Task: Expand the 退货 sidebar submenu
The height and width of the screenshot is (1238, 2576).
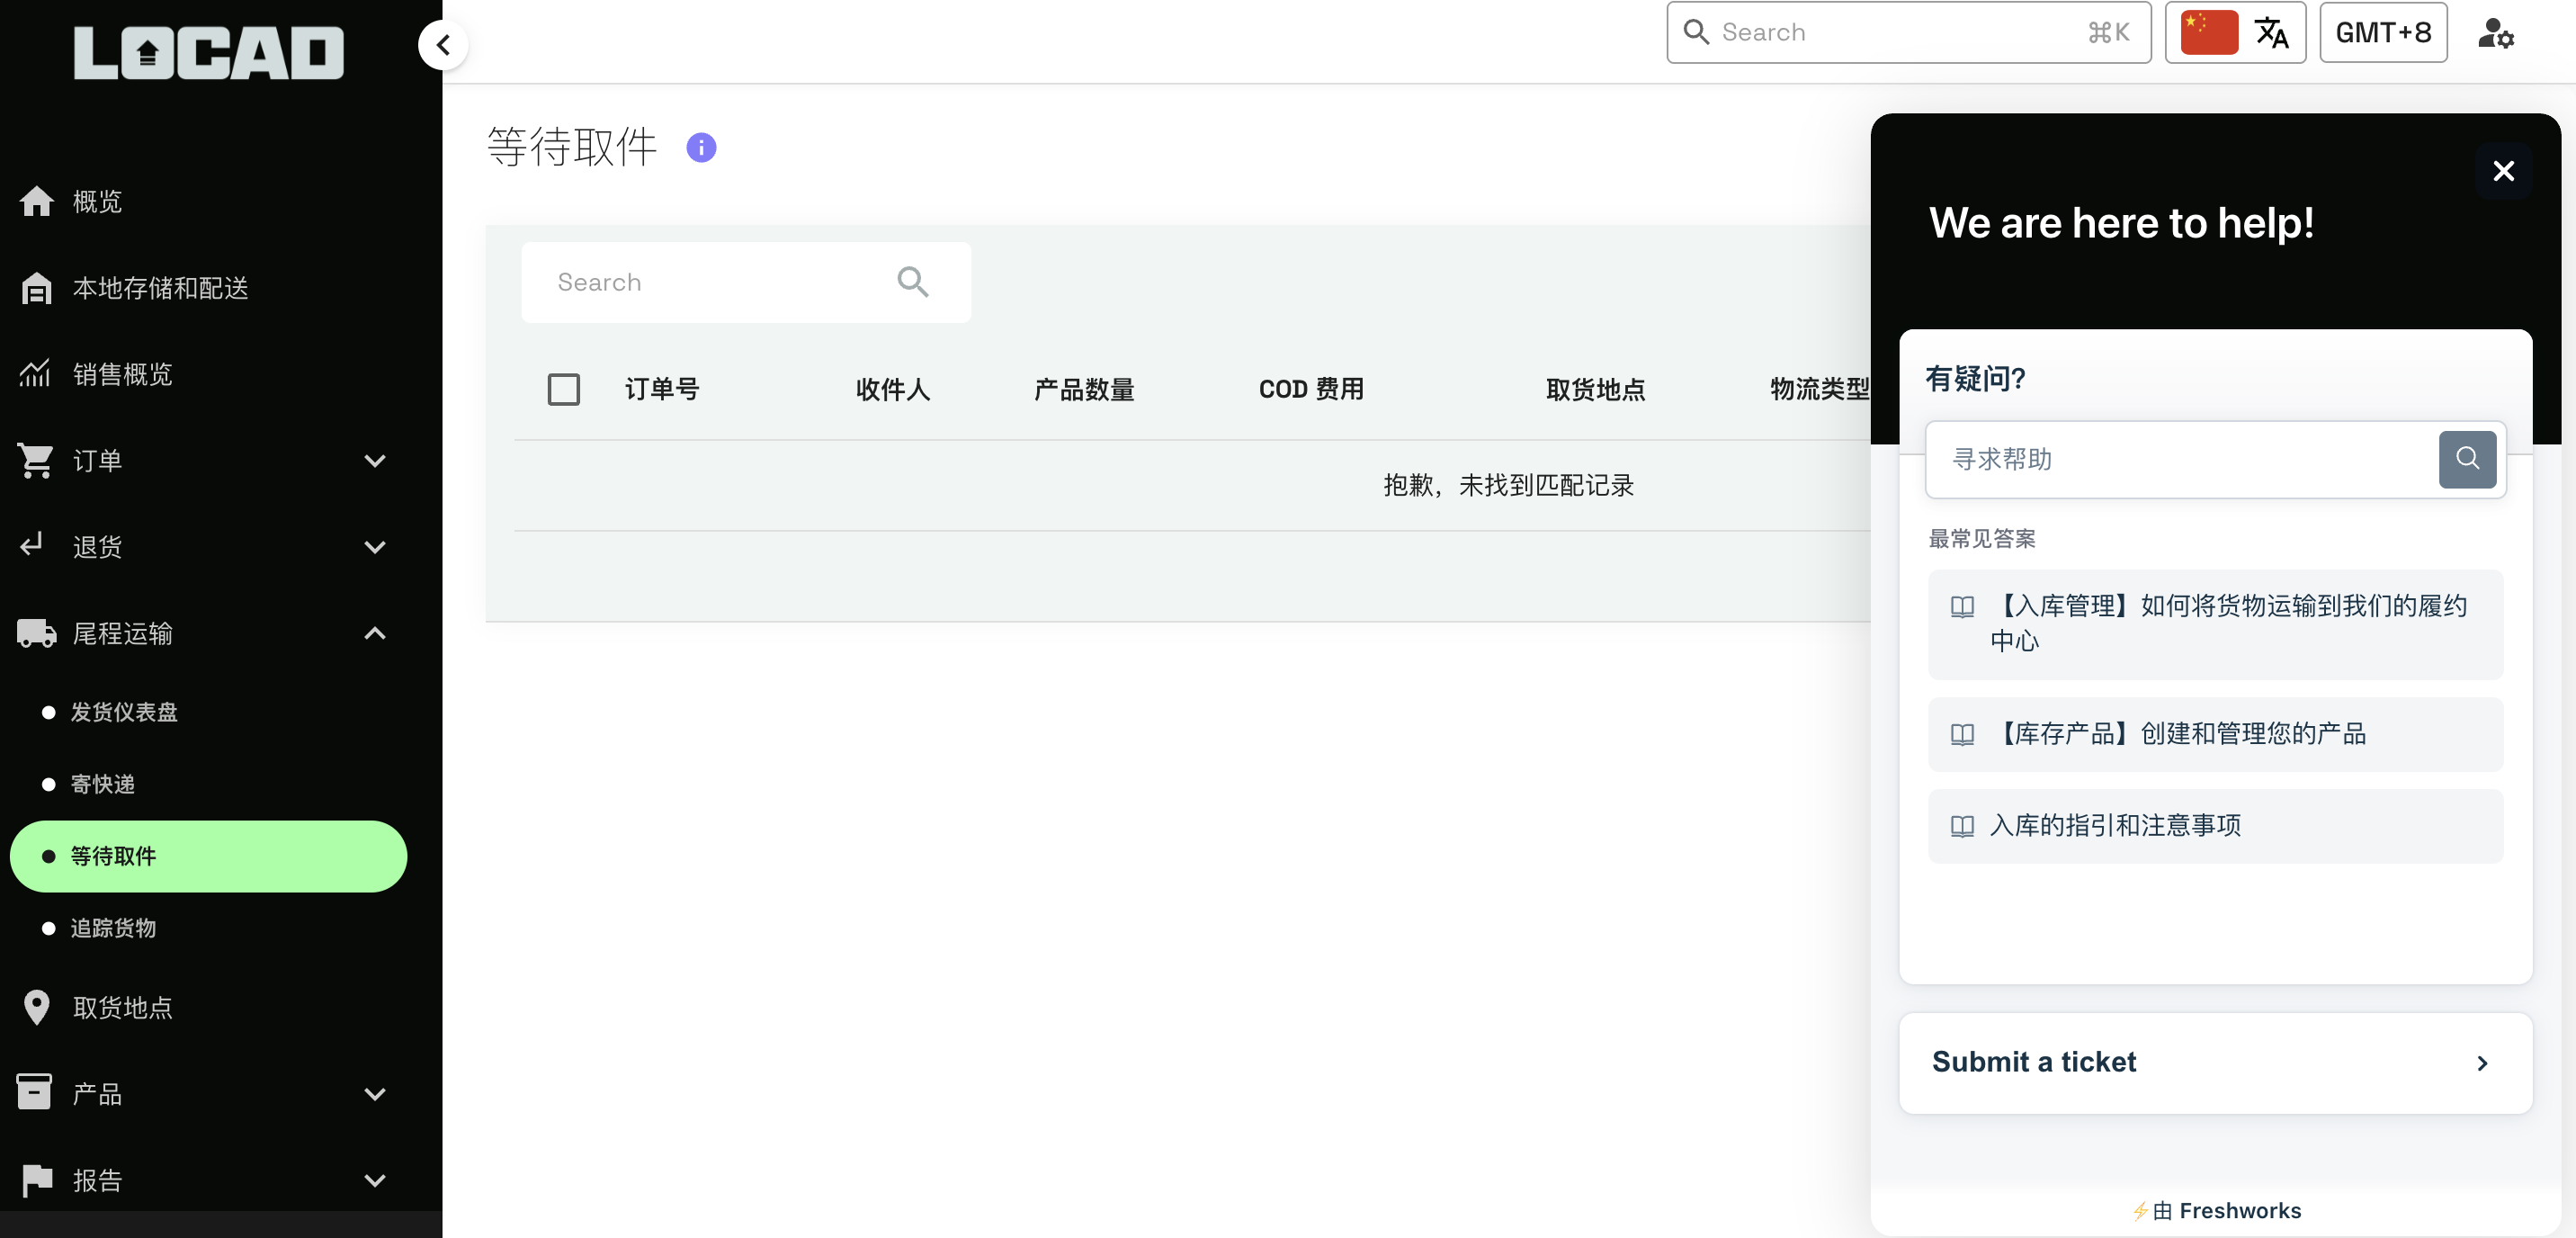Action: coord(374,547)
